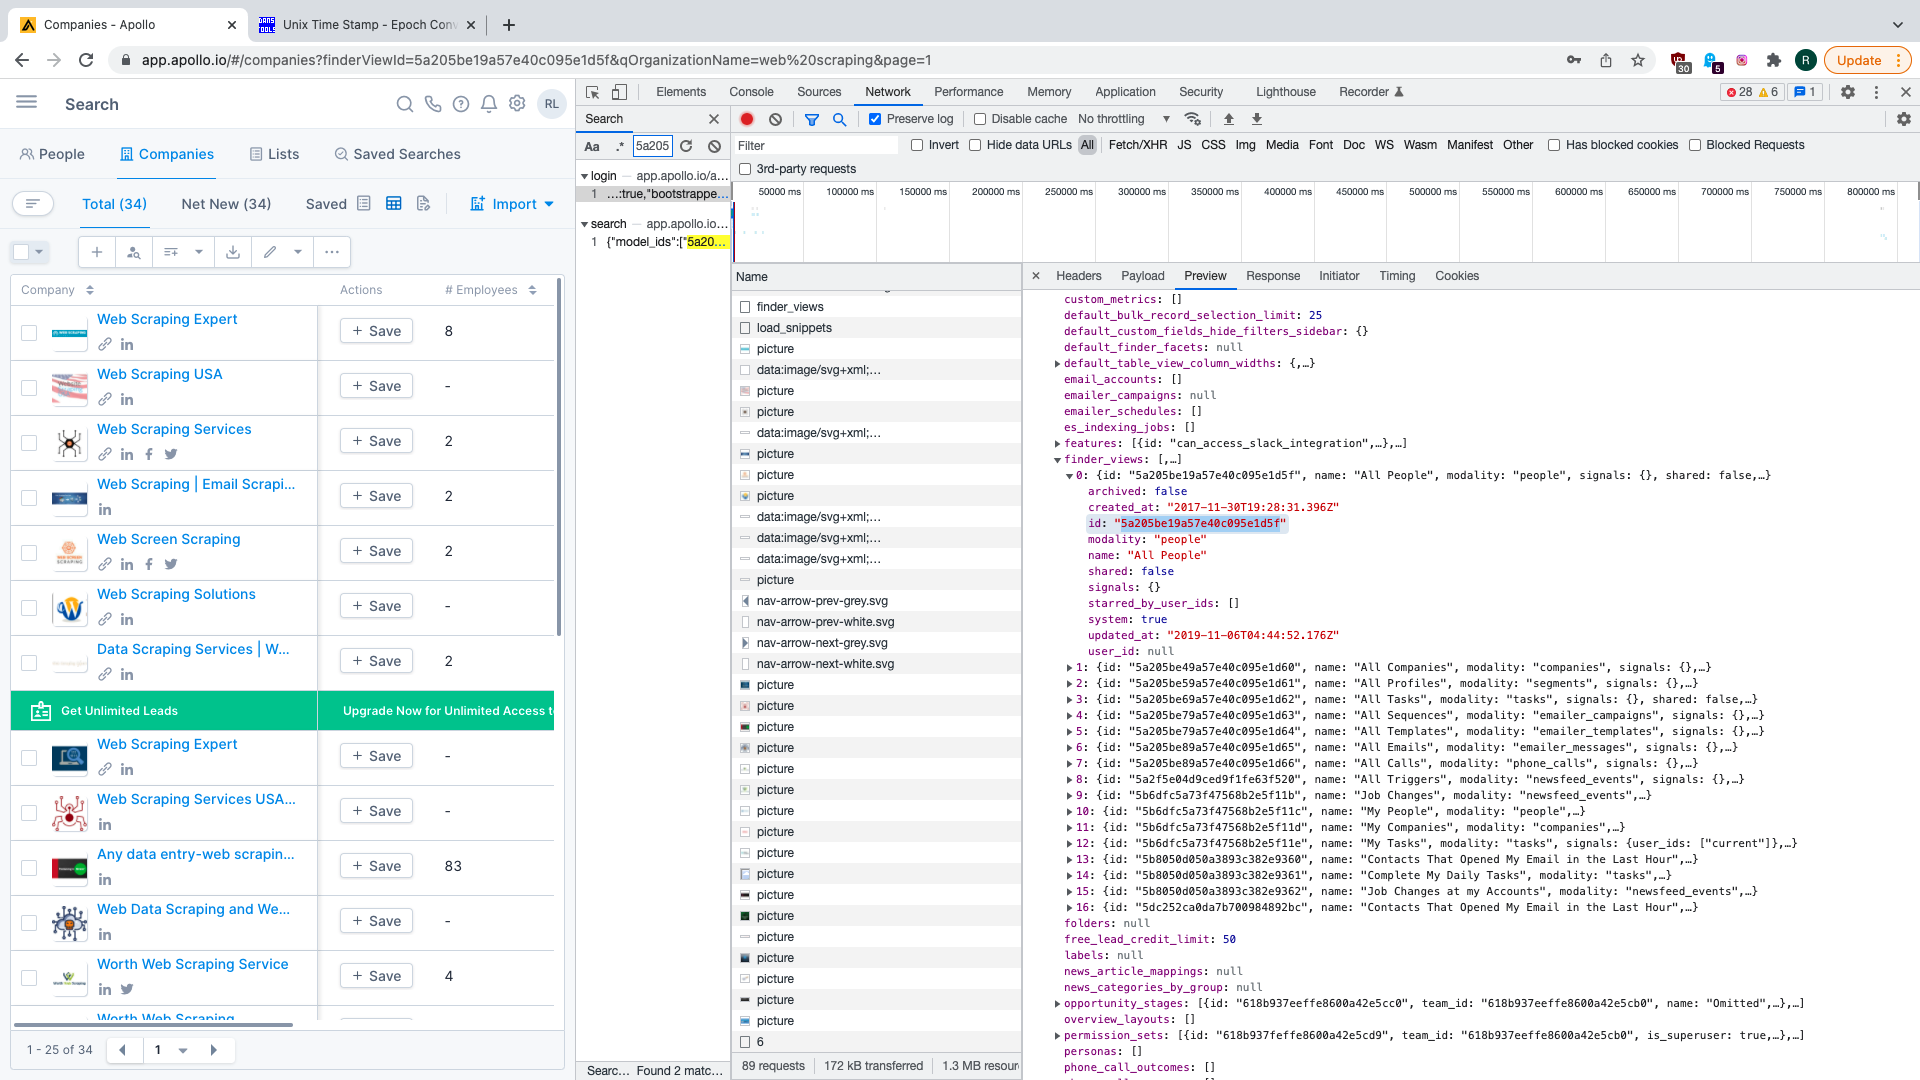
Task: Click the network search magnifier icon
Action: click(840, 119)
